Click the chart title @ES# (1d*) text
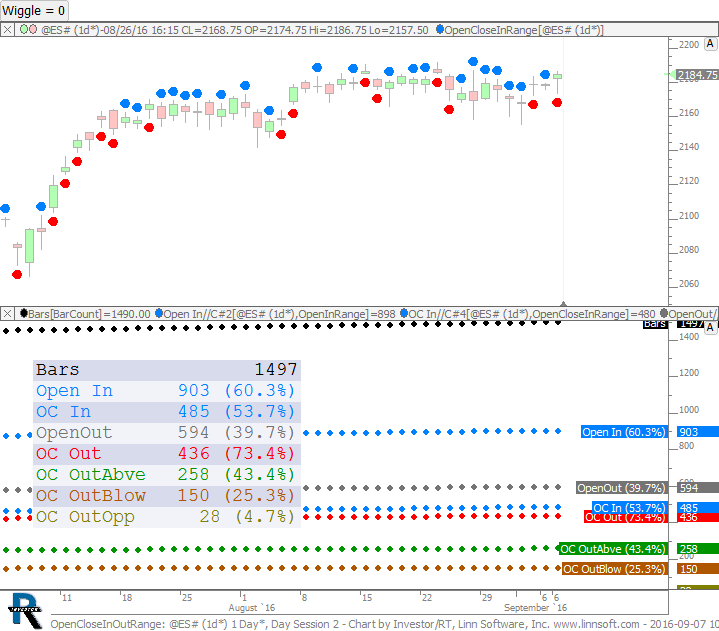Image resolution: width=719 pixels, height=631 pixels. 69,30
